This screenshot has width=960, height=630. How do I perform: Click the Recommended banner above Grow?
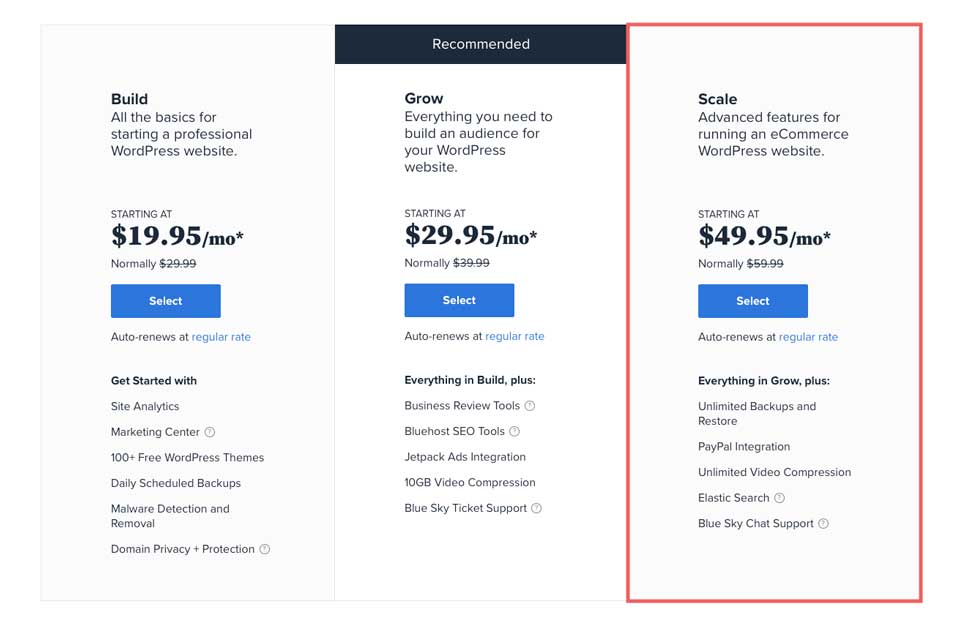[481, 44]
